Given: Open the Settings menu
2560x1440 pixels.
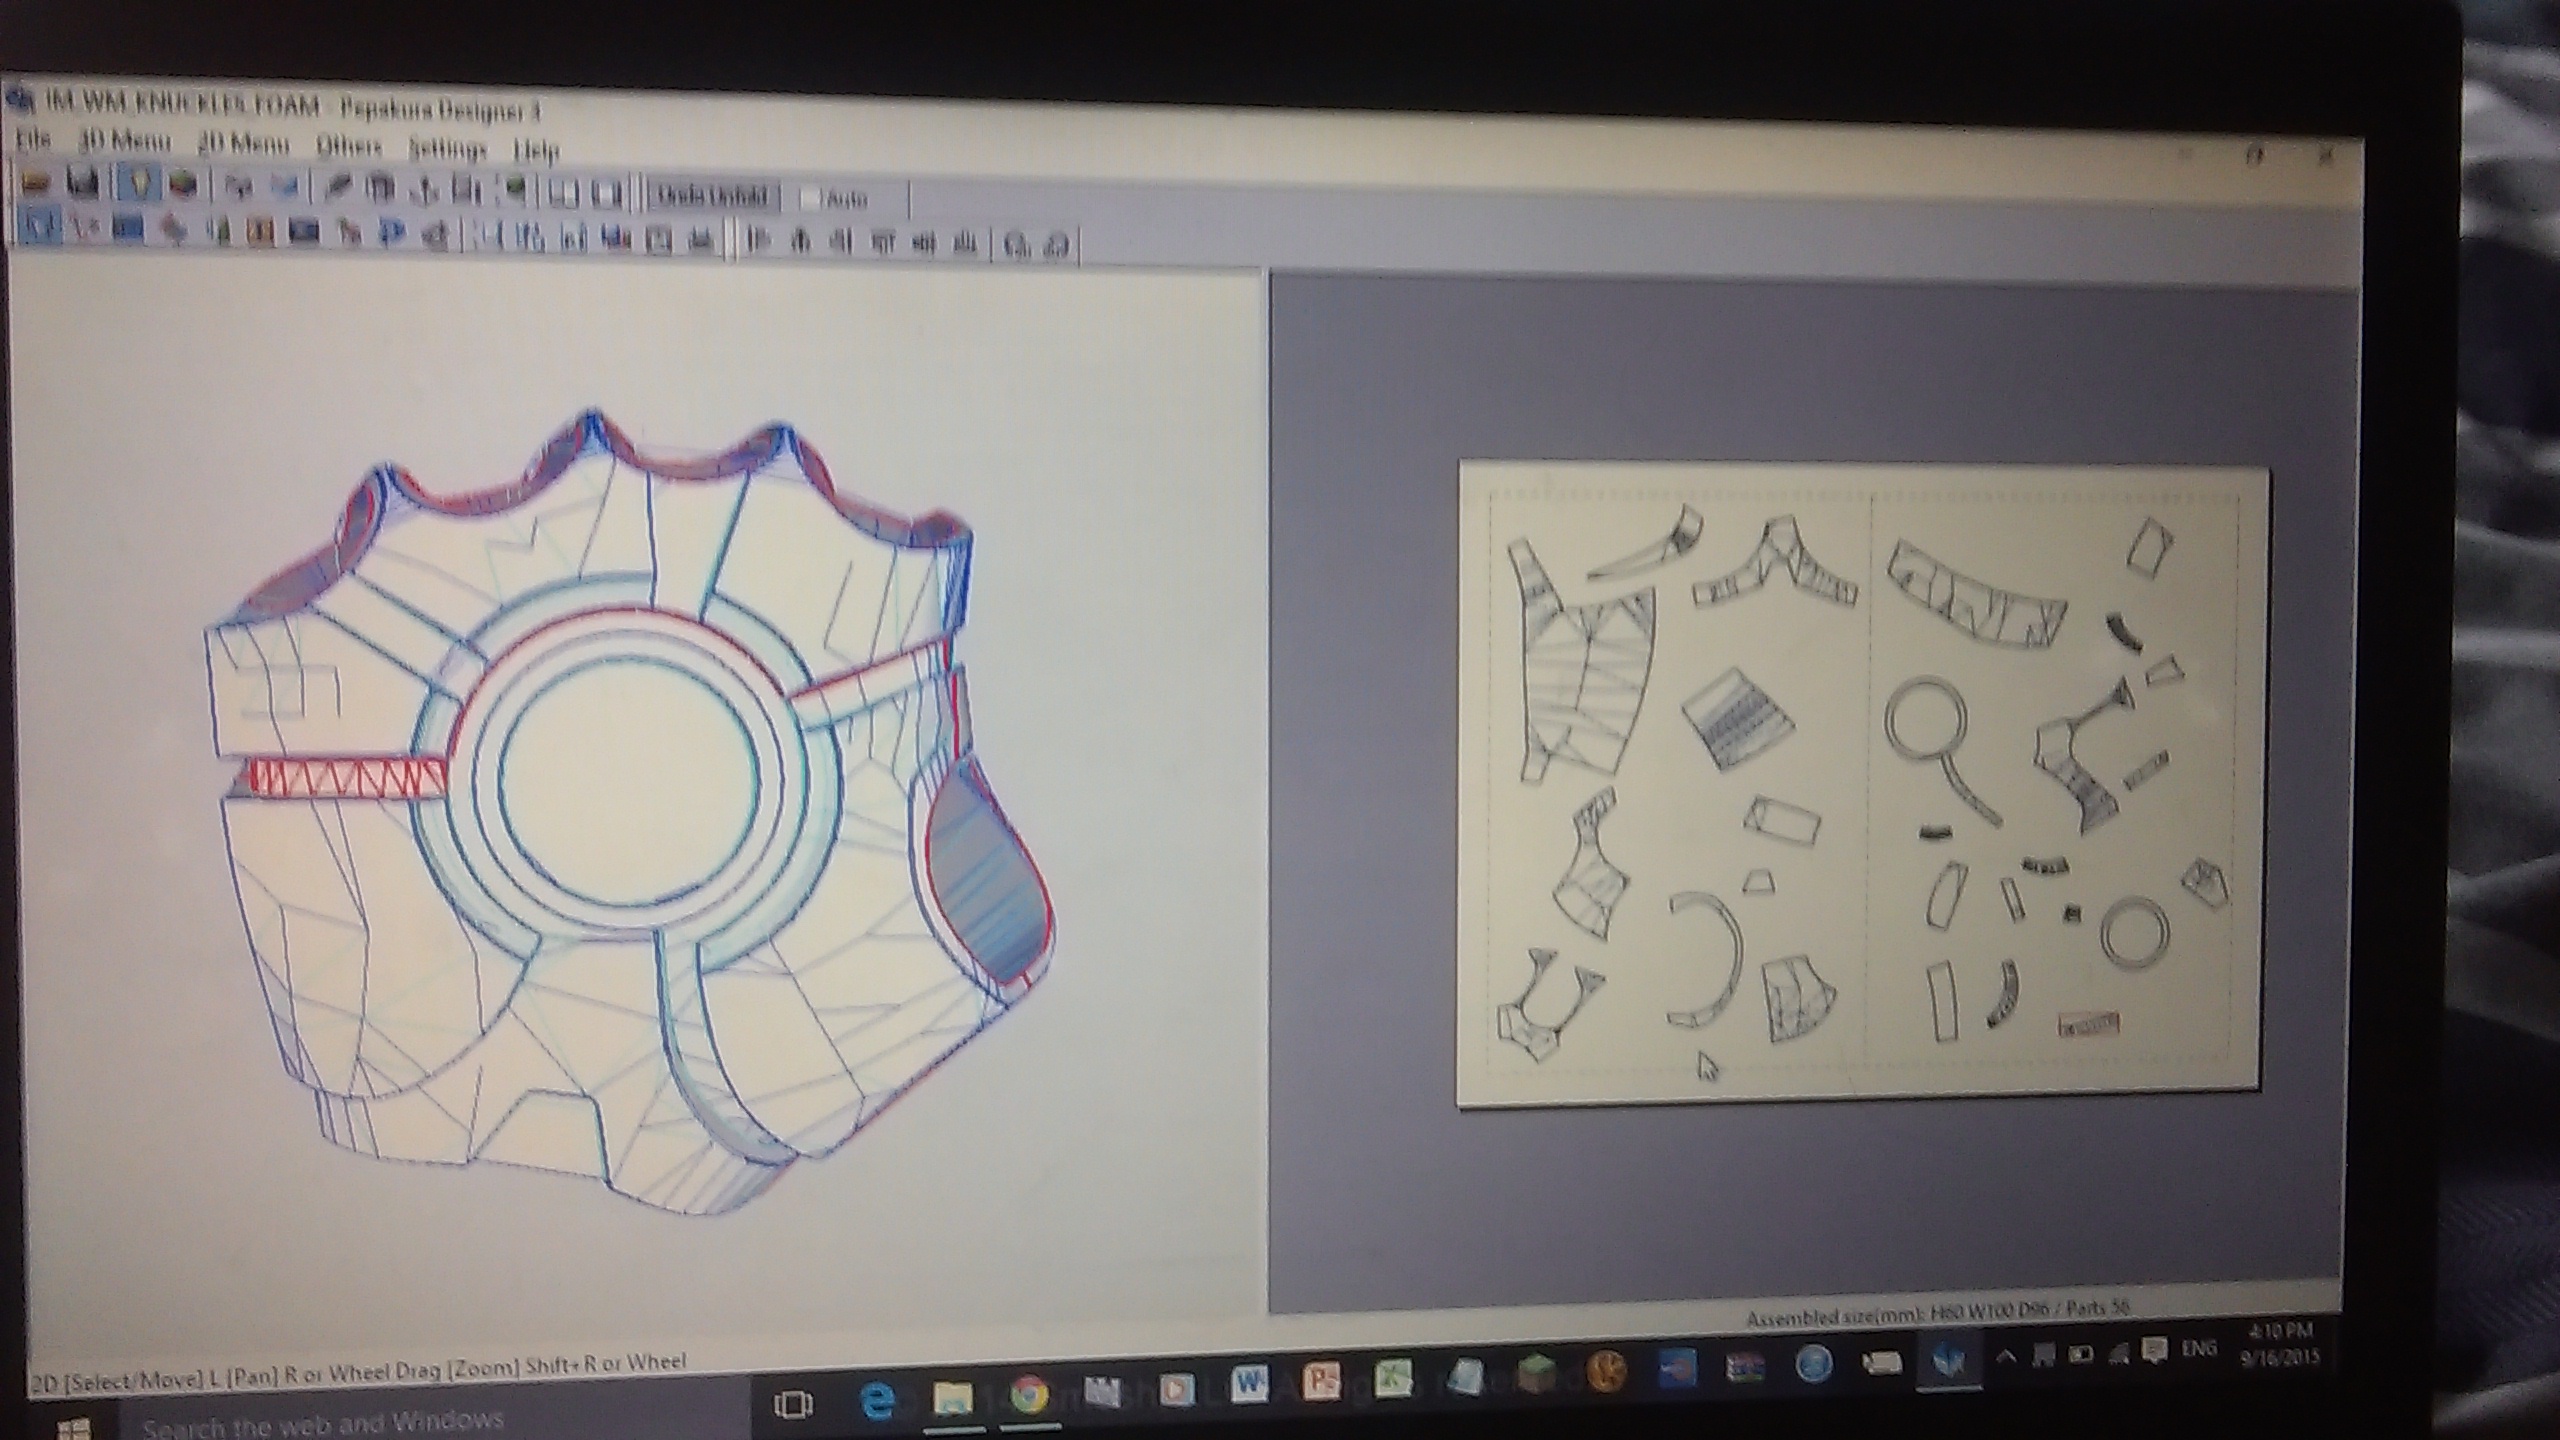Looking at the screenshot, I should pyautogui.click(x=447, y=149).
